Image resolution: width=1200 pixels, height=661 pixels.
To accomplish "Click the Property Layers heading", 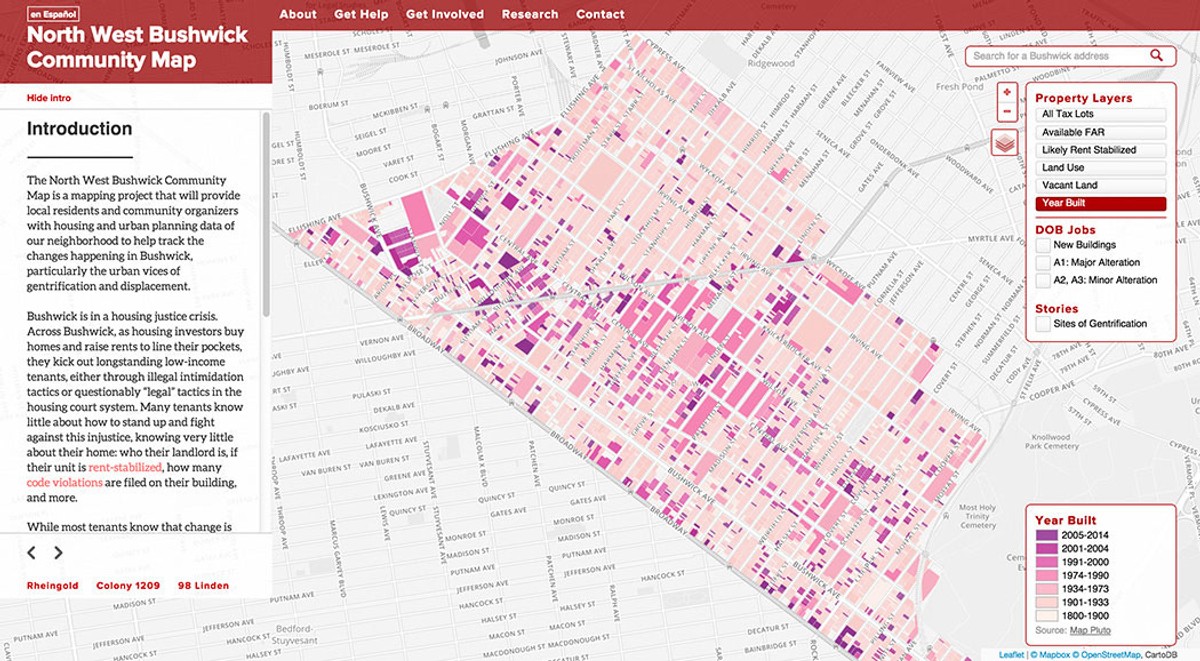I will 1084,98.
